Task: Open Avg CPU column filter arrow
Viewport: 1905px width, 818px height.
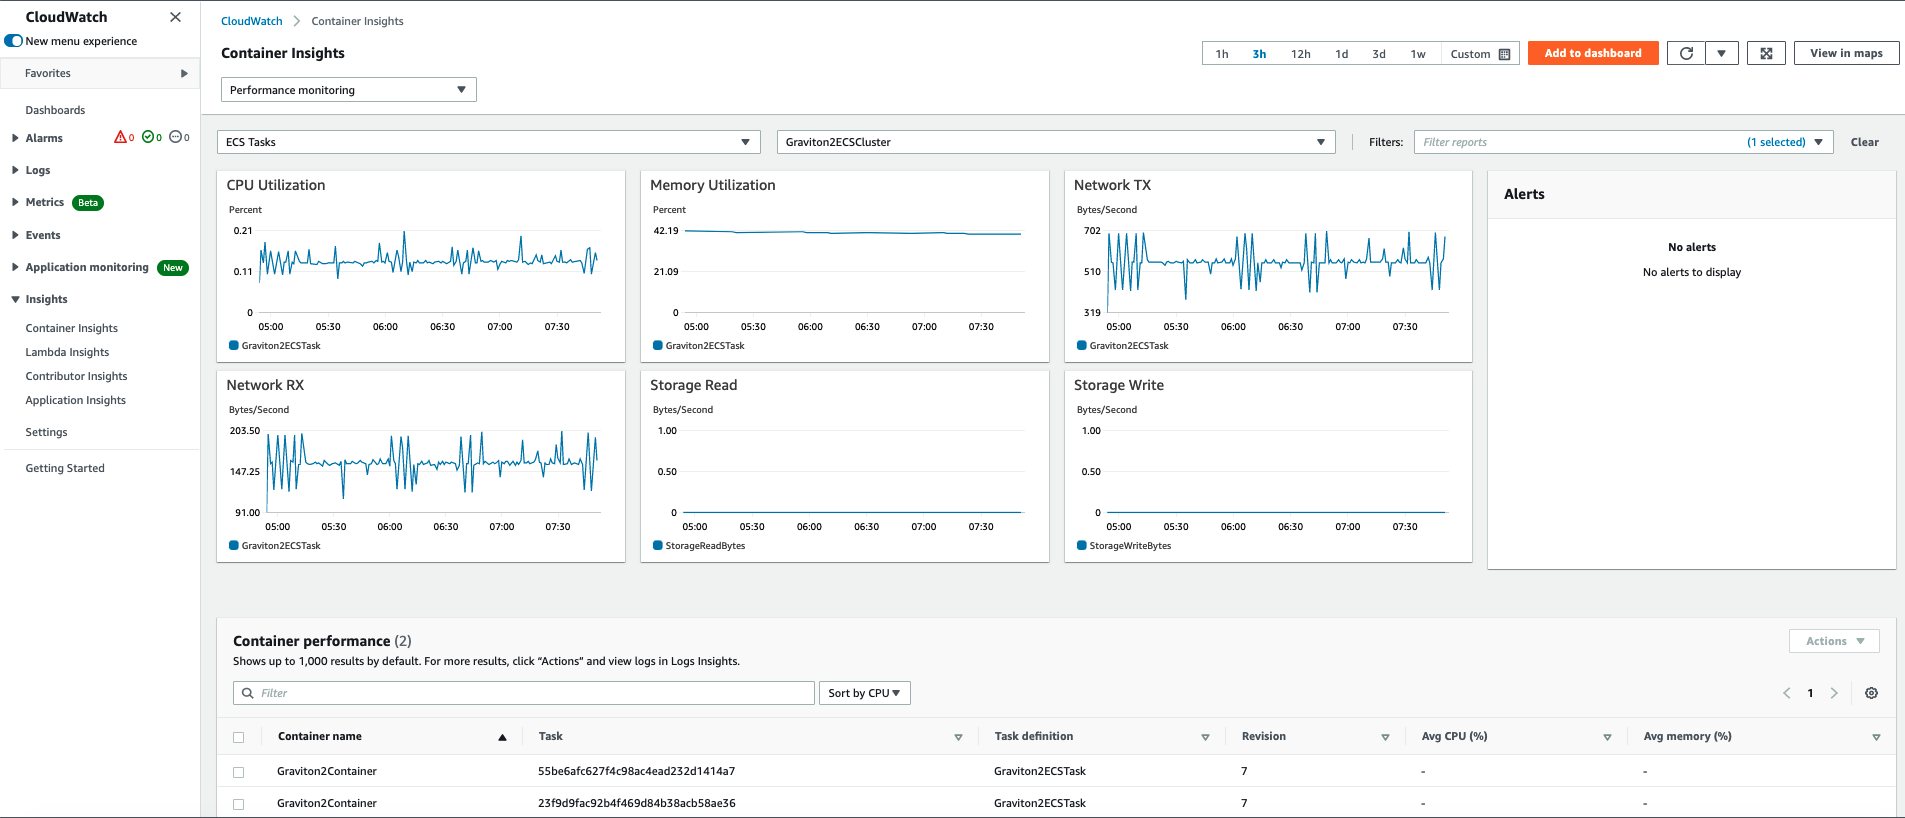Action: [x=1607, y=737]
